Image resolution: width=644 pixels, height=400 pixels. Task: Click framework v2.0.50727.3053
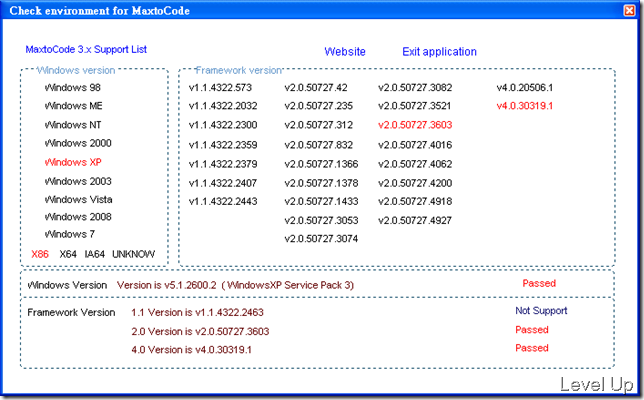tap(321, 221)
